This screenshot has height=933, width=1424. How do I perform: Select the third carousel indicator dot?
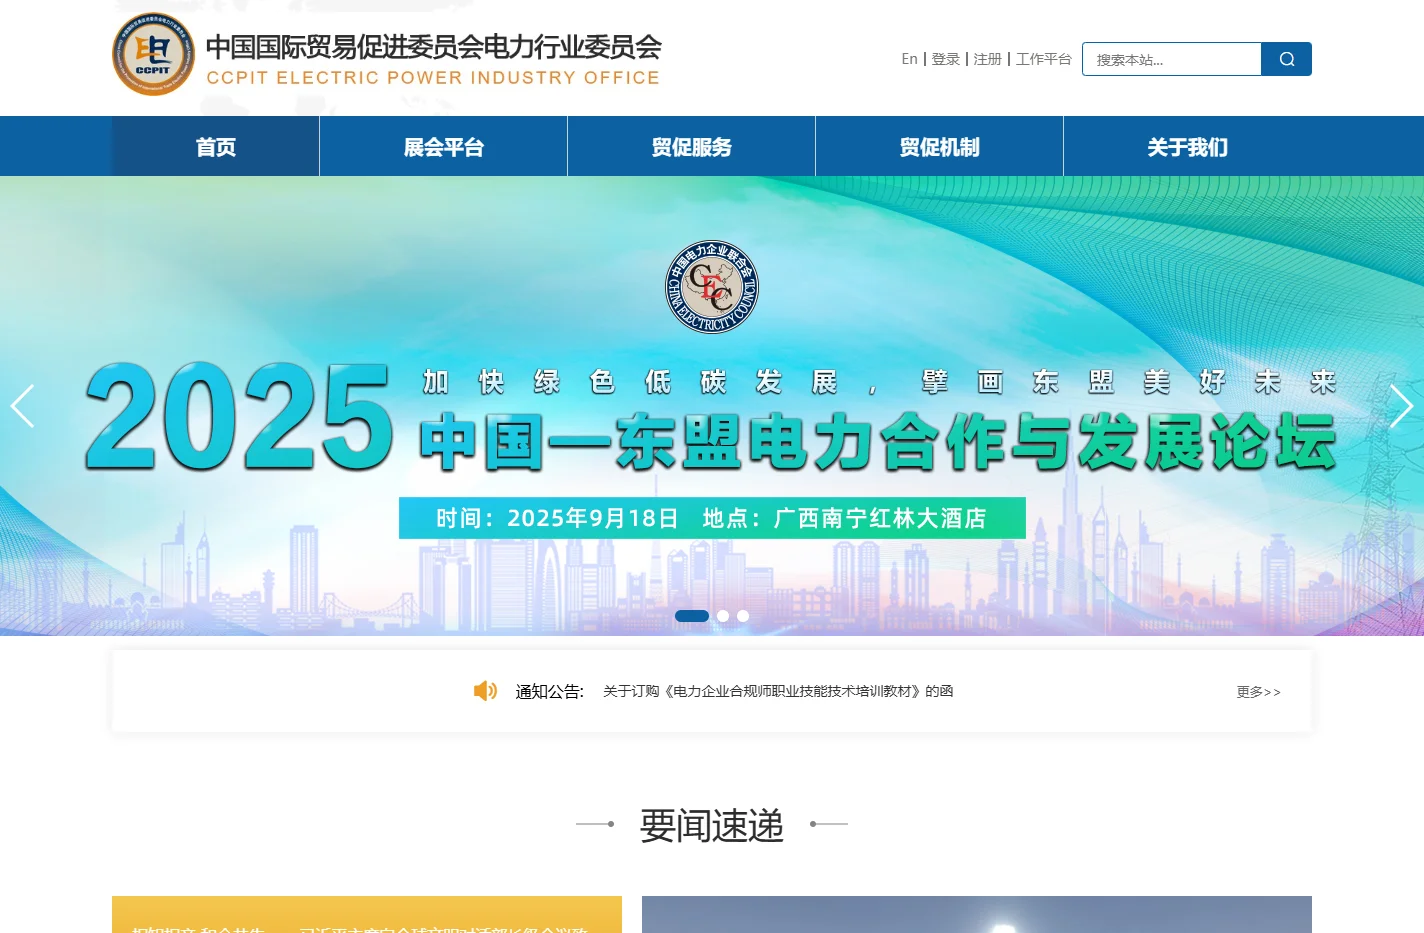pos(743,616)
